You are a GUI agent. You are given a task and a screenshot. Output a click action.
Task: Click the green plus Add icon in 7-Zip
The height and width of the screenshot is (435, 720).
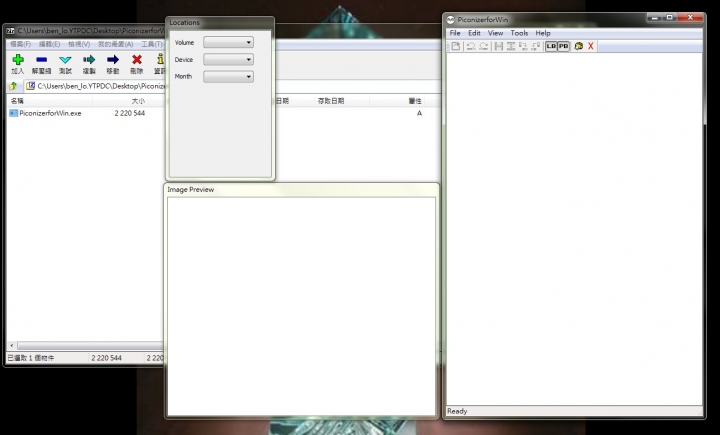pyautogui.click(x=18, y=60)
